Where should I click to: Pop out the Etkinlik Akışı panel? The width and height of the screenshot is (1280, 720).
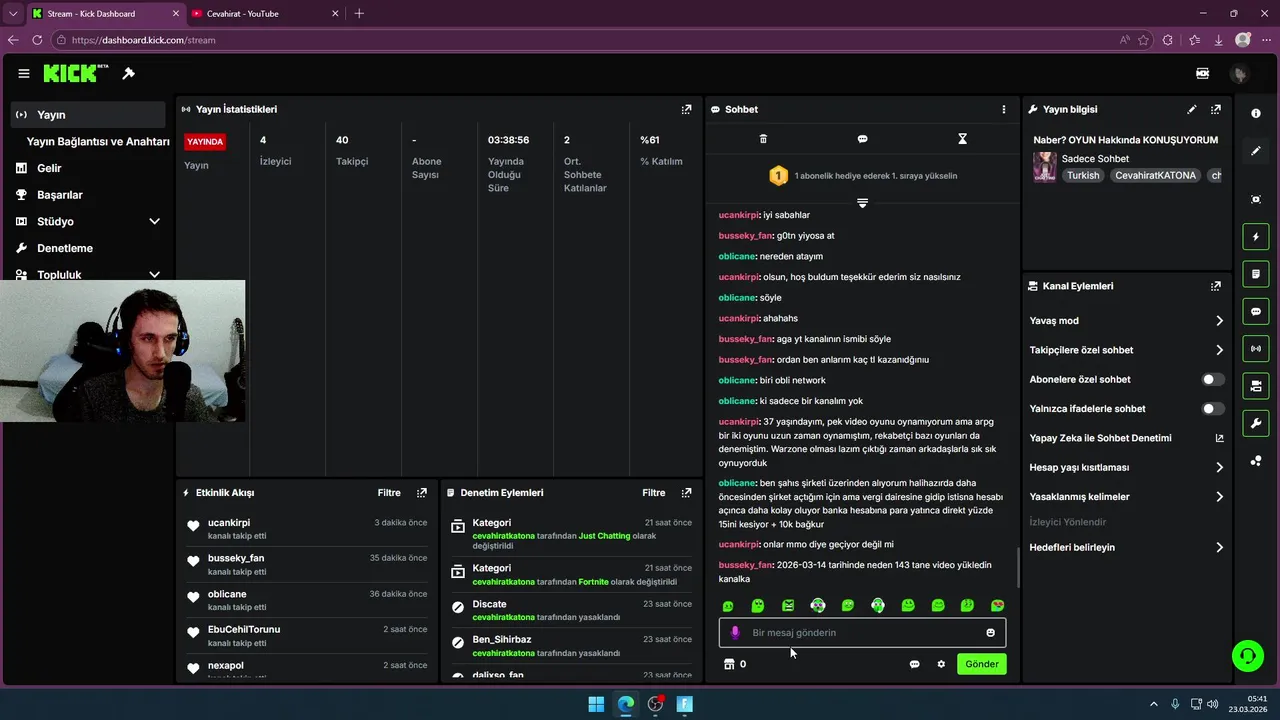[422, 493]
